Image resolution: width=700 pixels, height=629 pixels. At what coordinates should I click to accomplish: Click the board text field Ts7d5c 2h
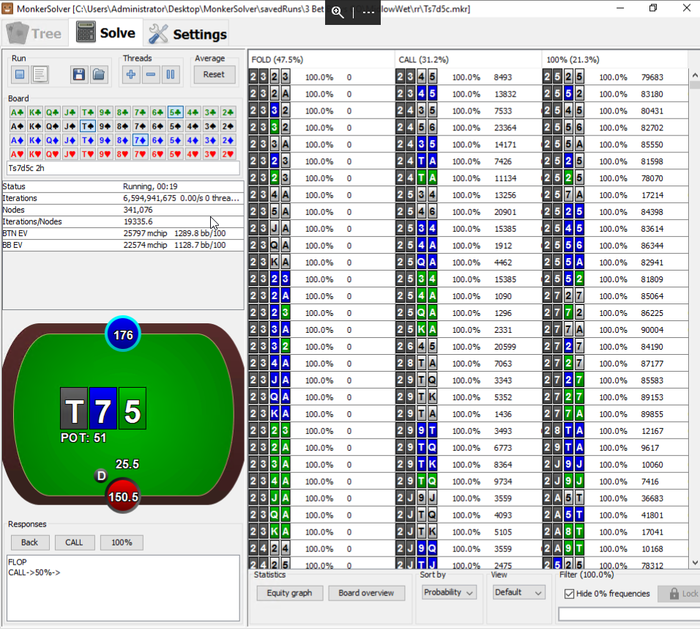coord(123,168)
